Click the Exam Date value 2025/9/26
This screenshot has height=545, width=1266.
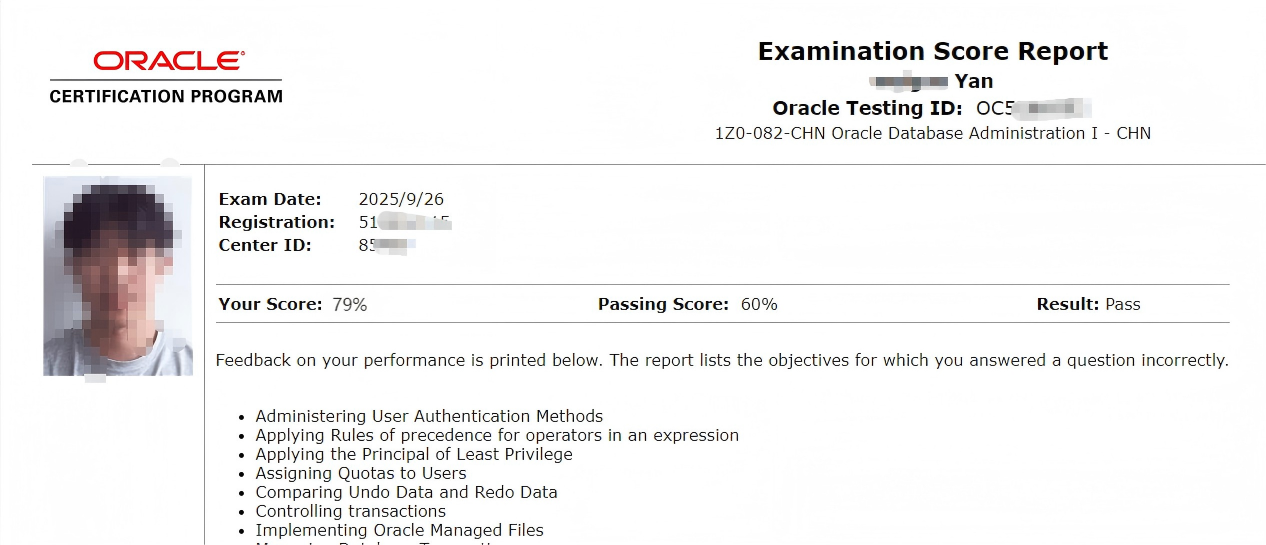pos(401,199)
